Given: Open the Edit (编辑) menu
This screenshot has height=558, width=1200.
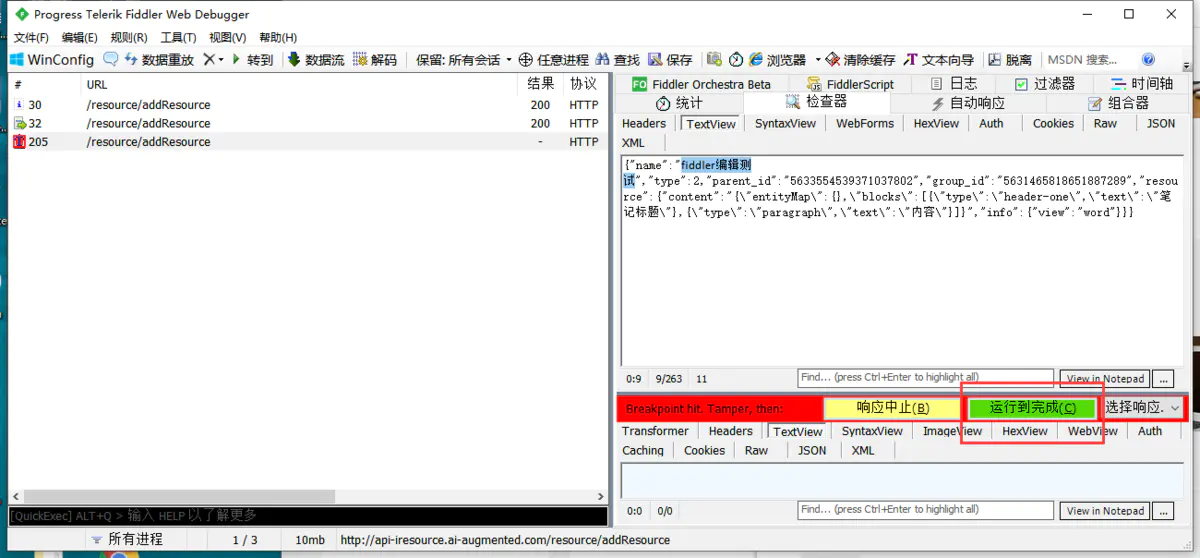Looking at the screenshot, I should coord(79,38).
